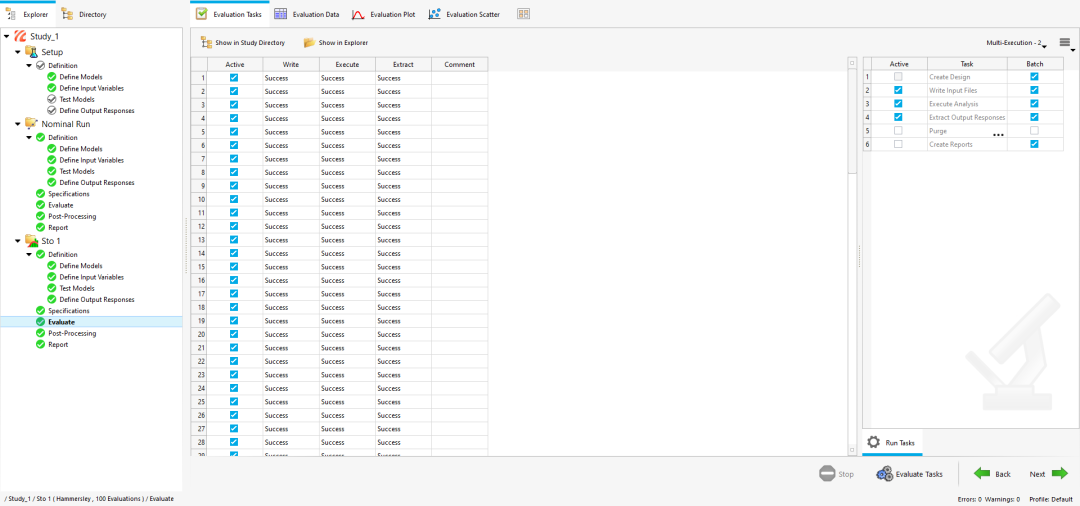Screen dimensions: 1080x506
Task: Open the Evaluation Plot view icon
Action: (358, 14)
